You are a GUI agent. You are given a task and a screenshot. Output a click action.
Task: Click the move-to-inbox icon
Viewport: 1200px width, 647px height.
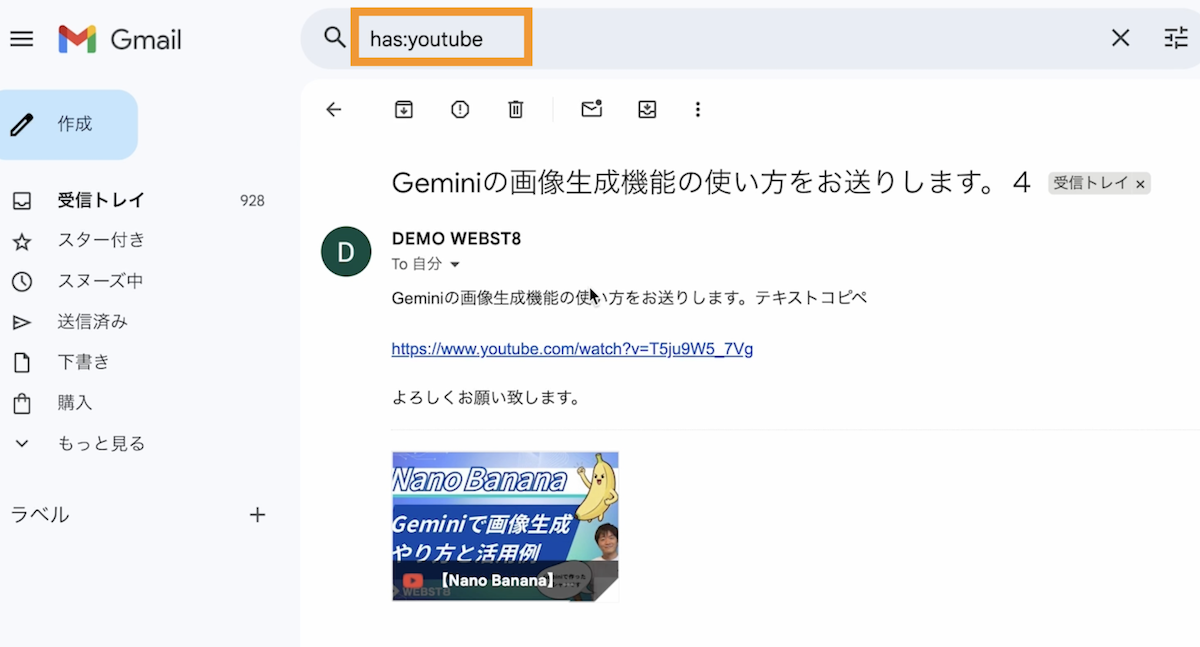(647, 110)
